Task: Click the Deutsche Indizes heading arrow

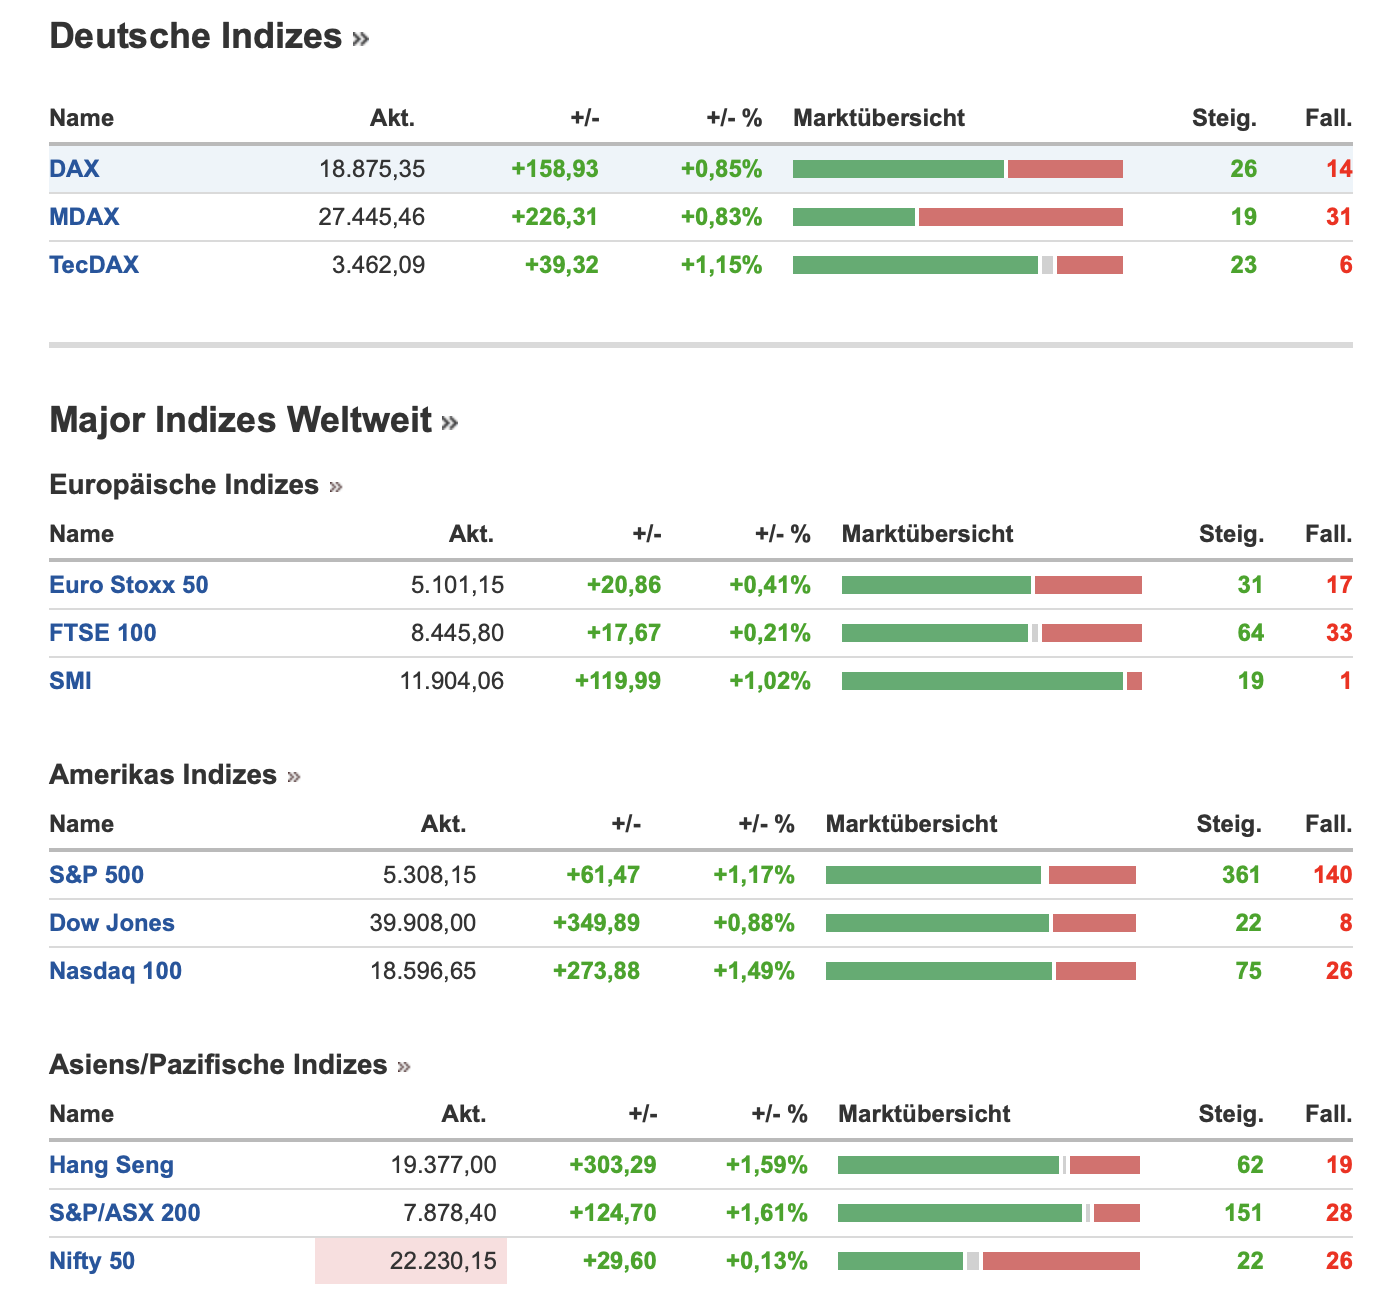Action: pos(361,39)
